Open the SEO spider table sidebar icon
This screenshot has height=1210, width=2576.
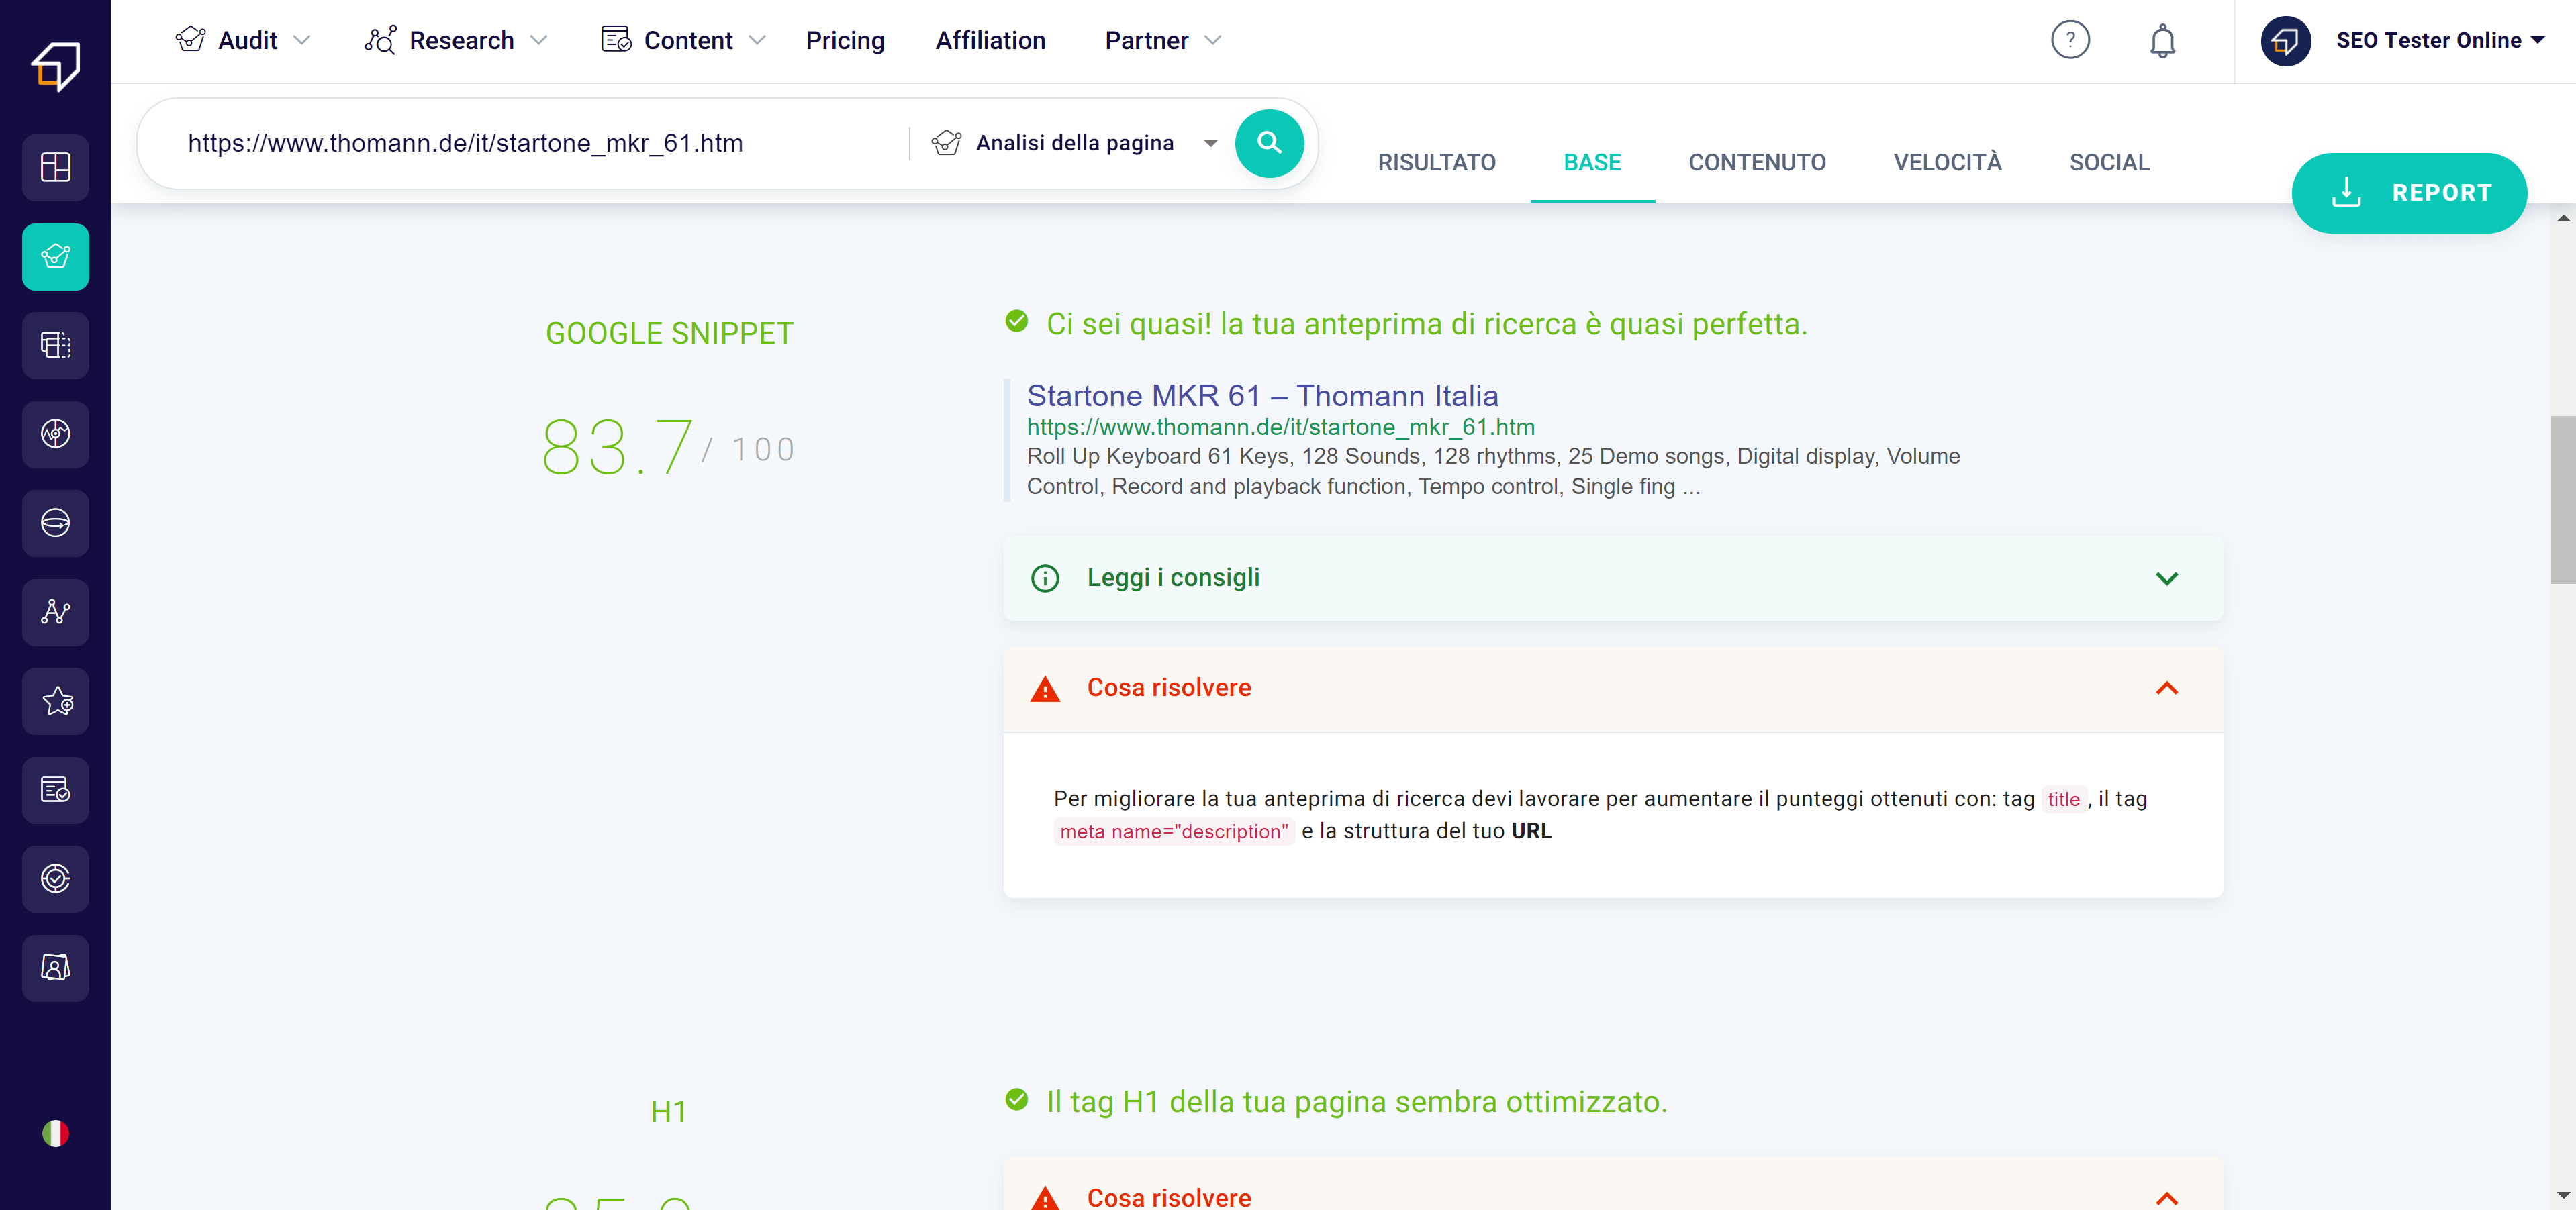point(55,345)
